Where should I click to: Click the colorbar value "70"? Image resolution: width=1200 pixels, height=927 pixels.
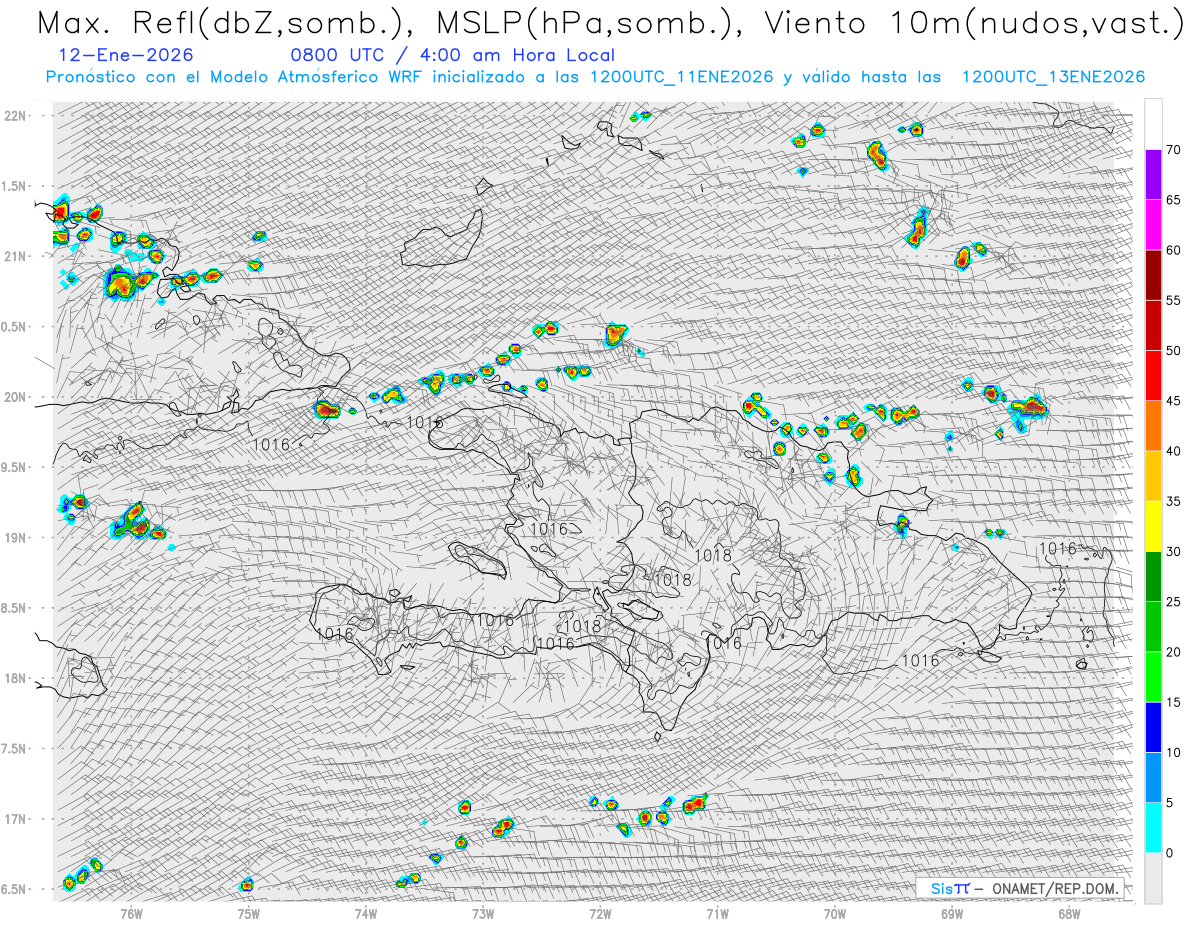[x=1173, y=150]
